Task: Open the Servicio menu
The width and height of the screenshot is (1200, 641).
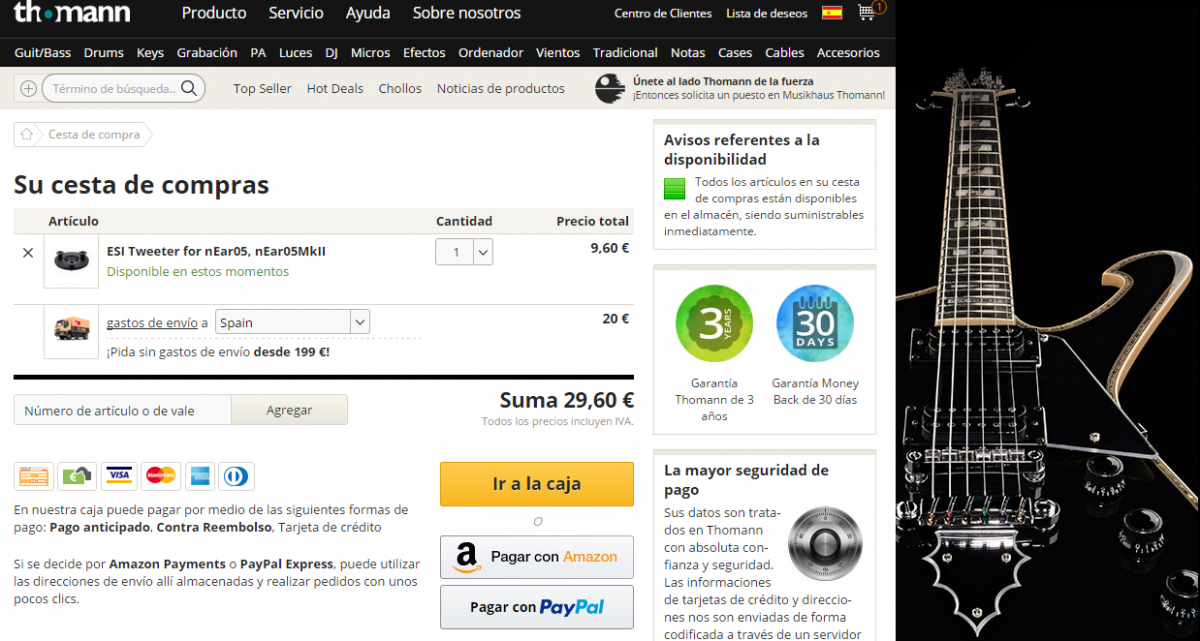Action: point(296,13)
